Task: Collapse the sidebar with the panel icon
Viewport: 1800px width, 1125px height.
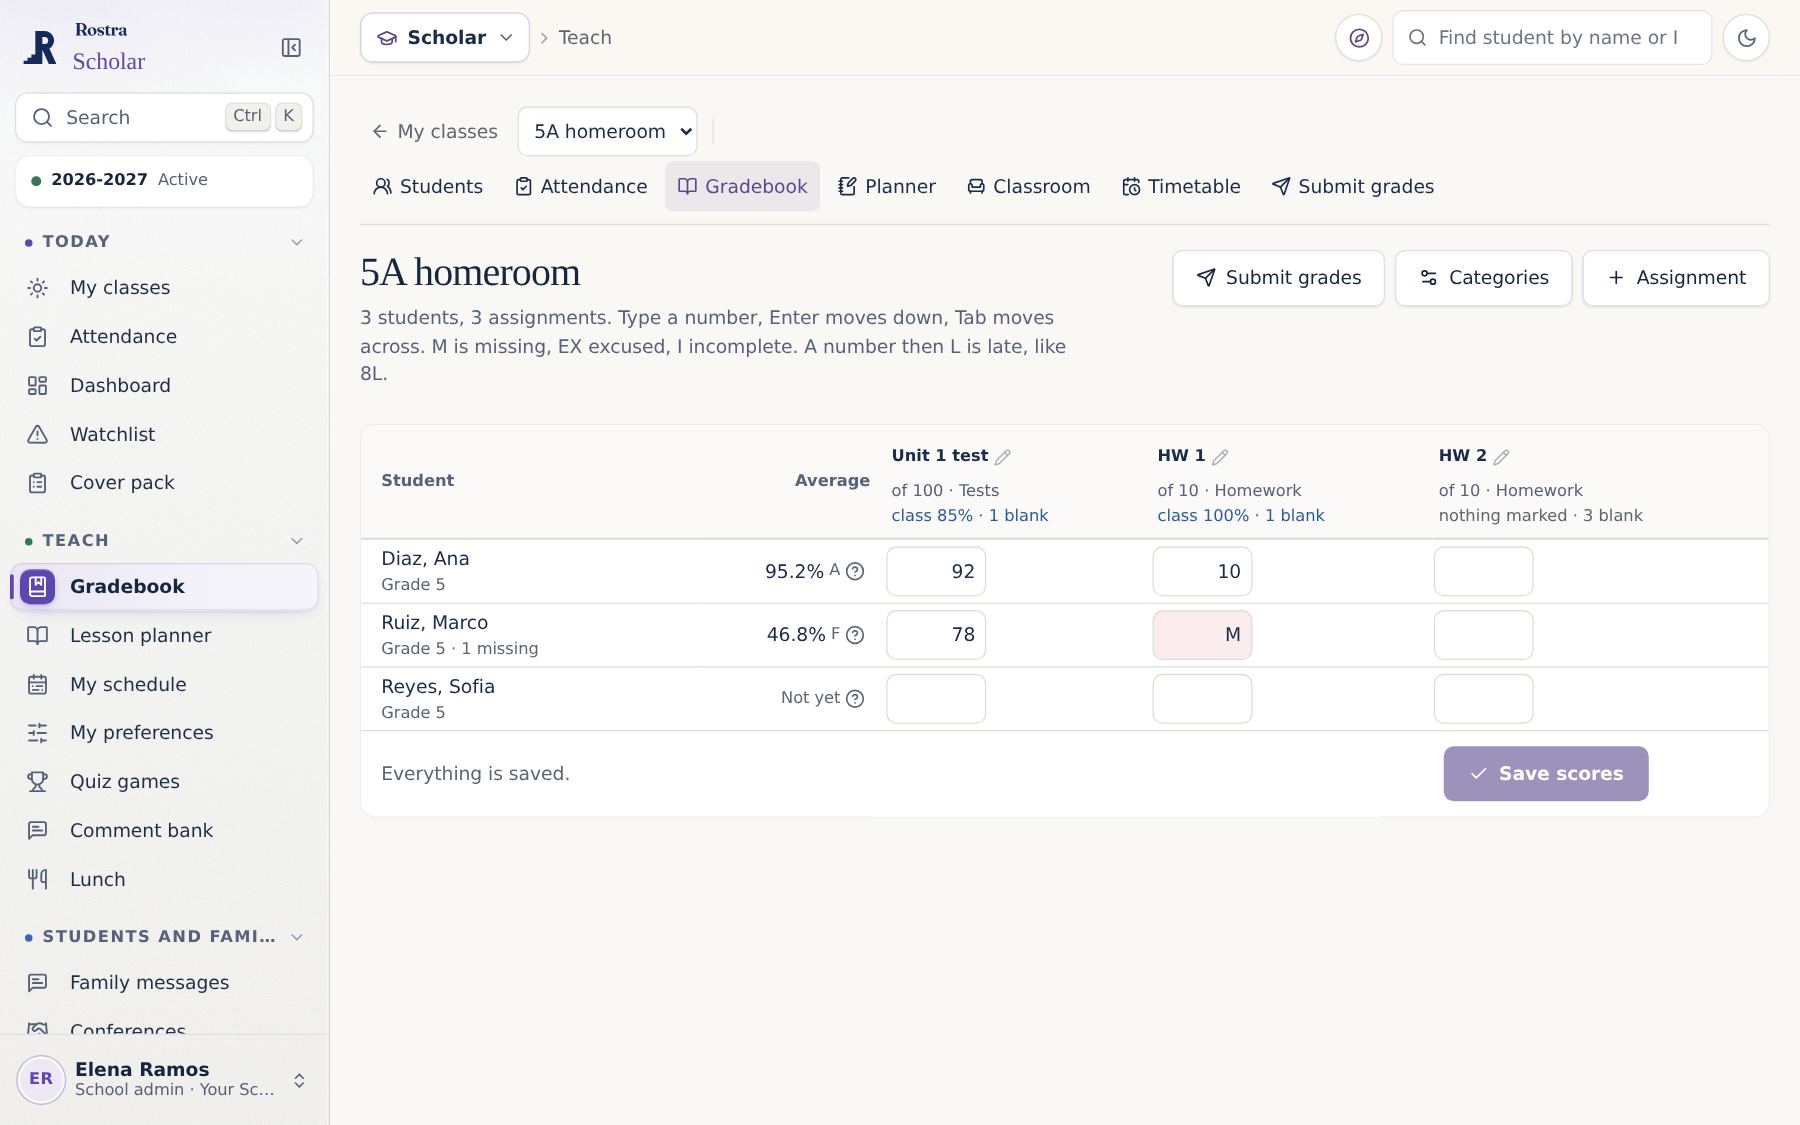Action: 291,48
